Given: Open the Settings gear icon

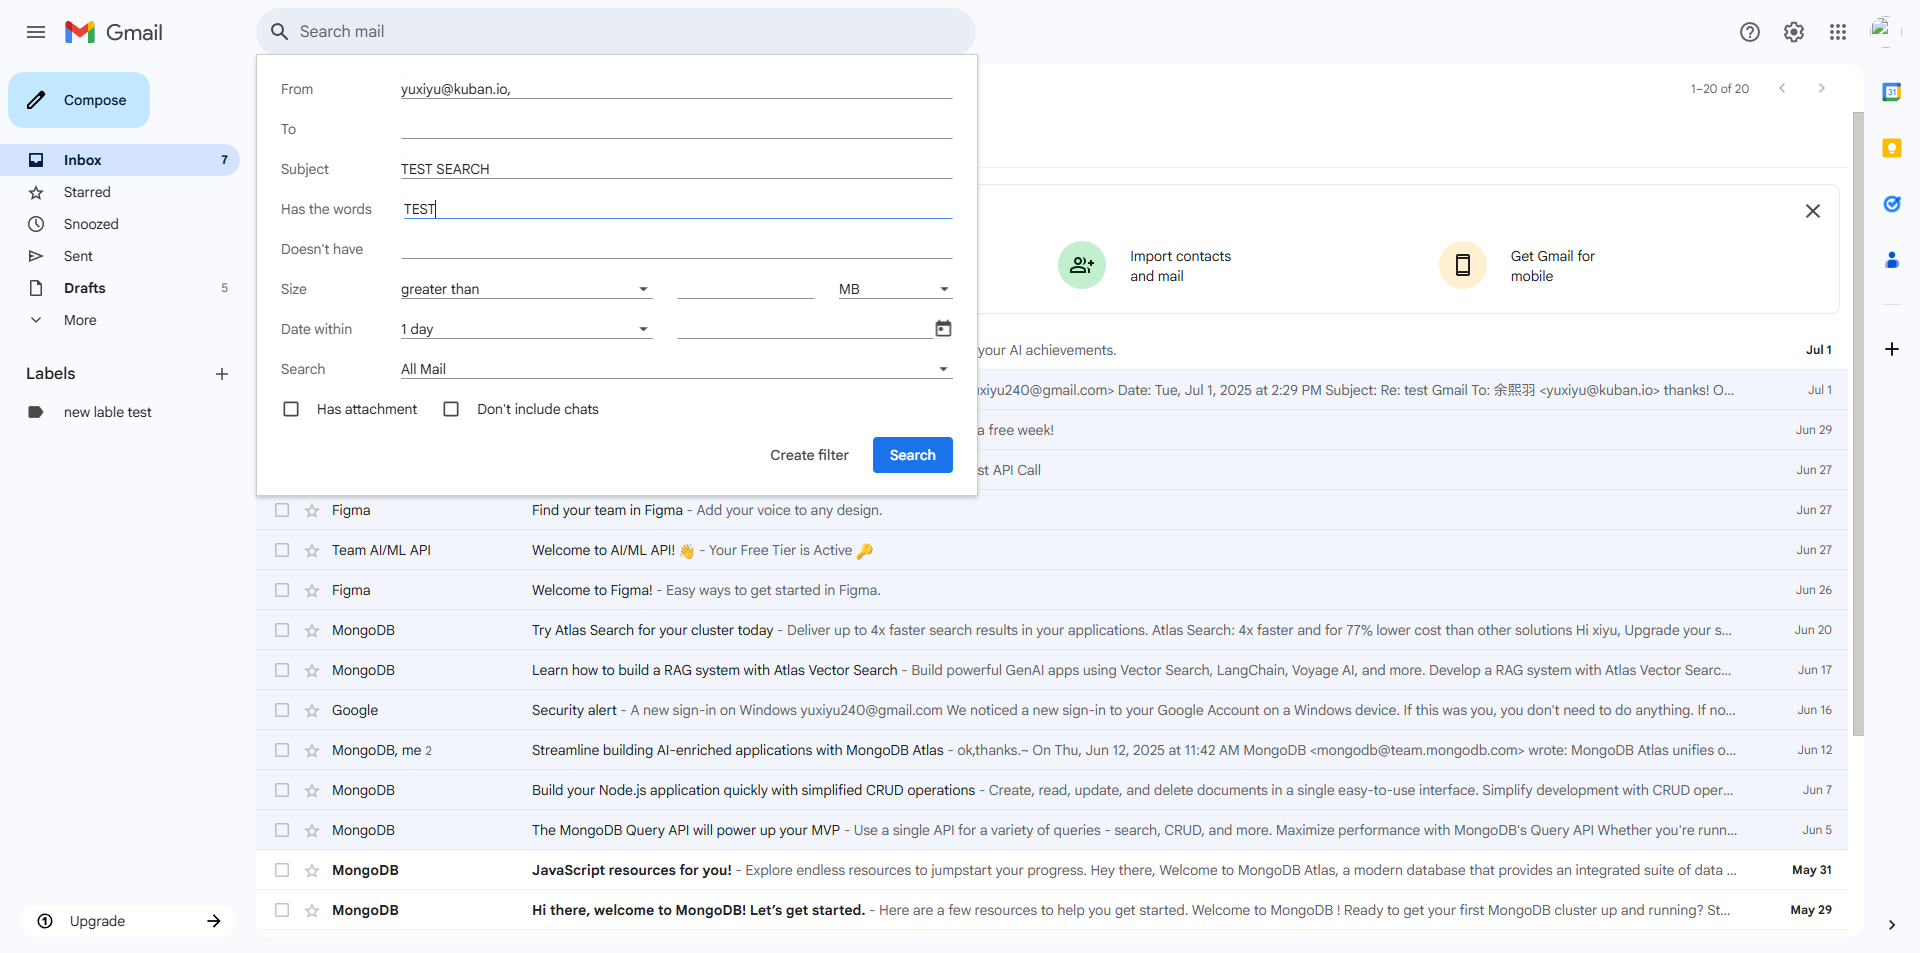Looking at the screenshot, I should click(1794, 32).
